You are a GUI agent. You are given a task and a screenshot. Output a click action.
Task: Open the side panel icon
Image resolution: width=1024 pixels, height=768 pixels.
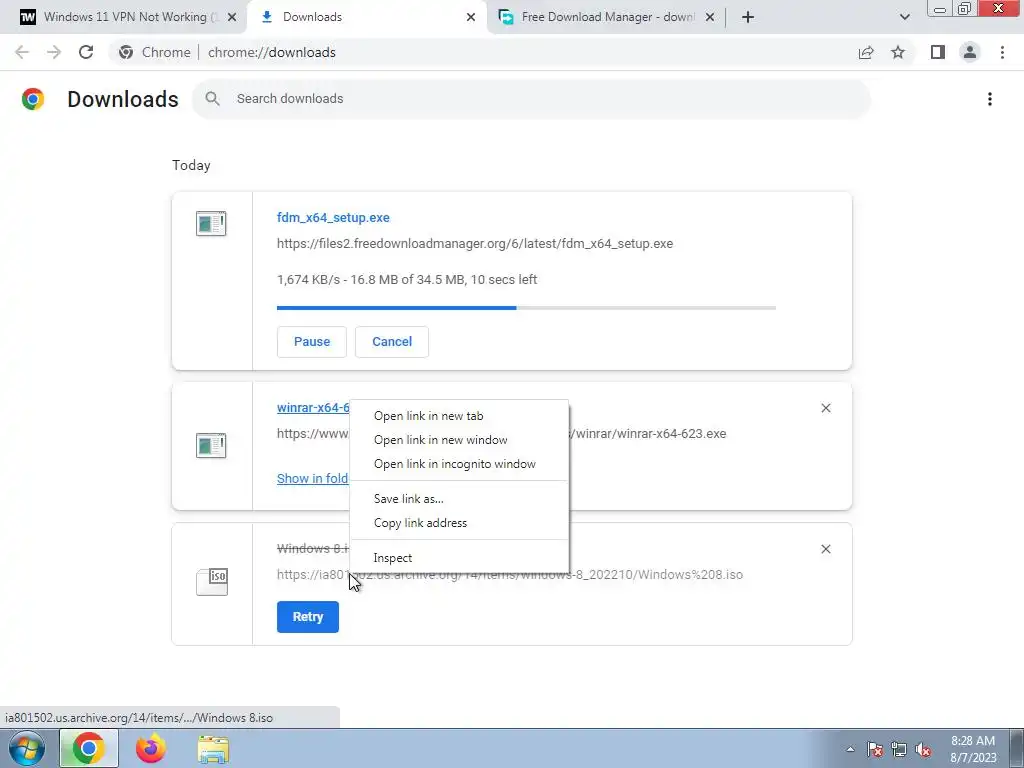pyautogui.click(x=938, y=52)
